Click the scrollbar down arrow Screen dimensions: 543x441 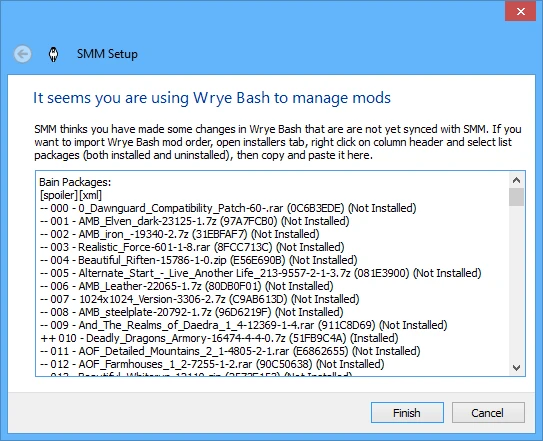pyautogui.click(x=517, y=367)
